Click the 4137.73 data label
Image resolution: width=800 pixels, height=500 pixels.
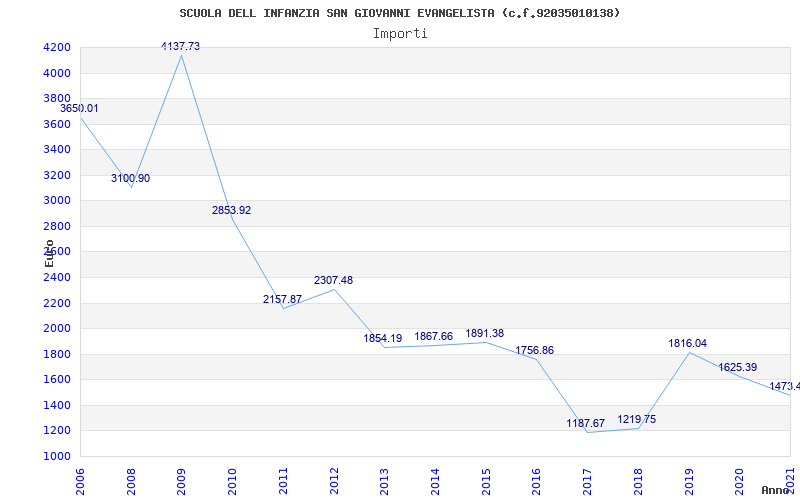pos(181,46)
